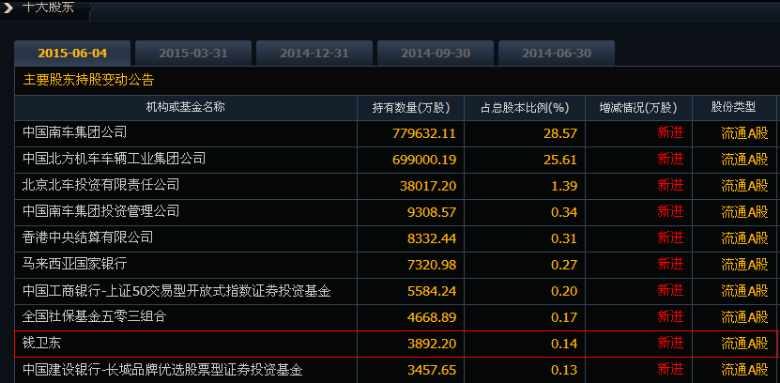Click the holding value 3892.20

431,344
